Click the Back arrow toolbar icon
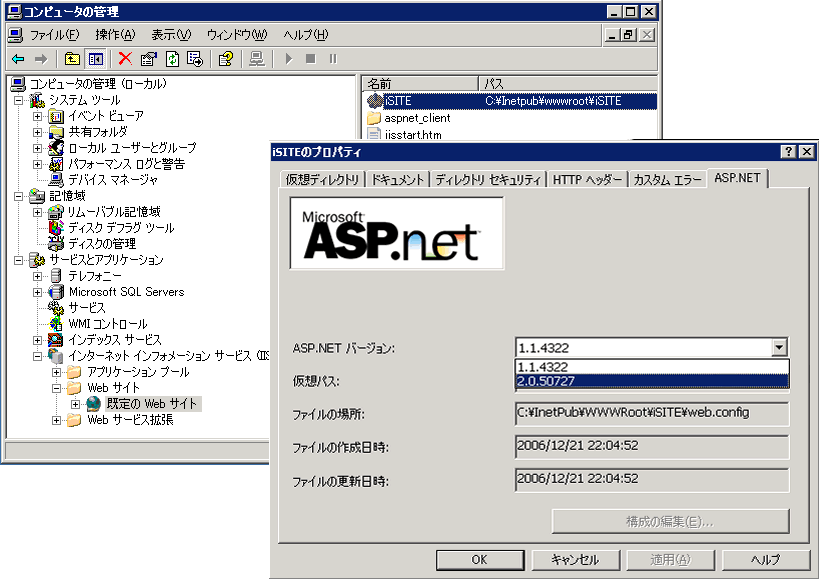 click(x=18, y=59)
